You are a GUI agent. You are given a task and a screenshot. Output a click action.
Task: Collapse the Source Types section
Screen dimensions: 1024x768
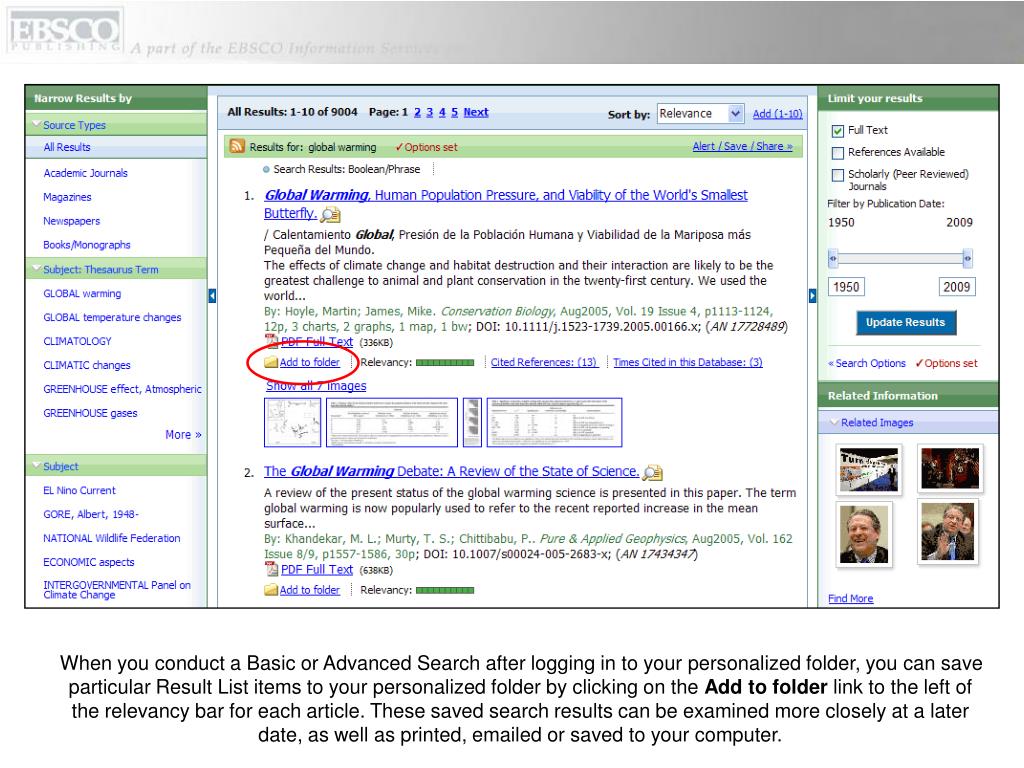tap(37, 124)
